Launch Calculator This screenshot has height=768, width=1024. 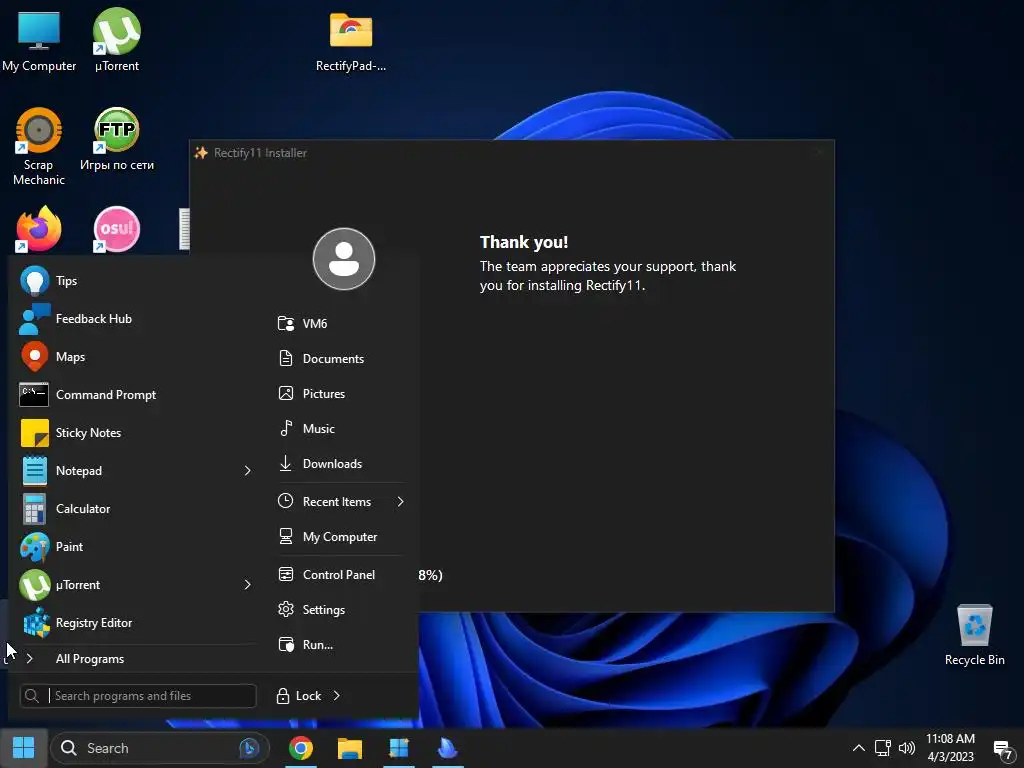click(135, 508)
